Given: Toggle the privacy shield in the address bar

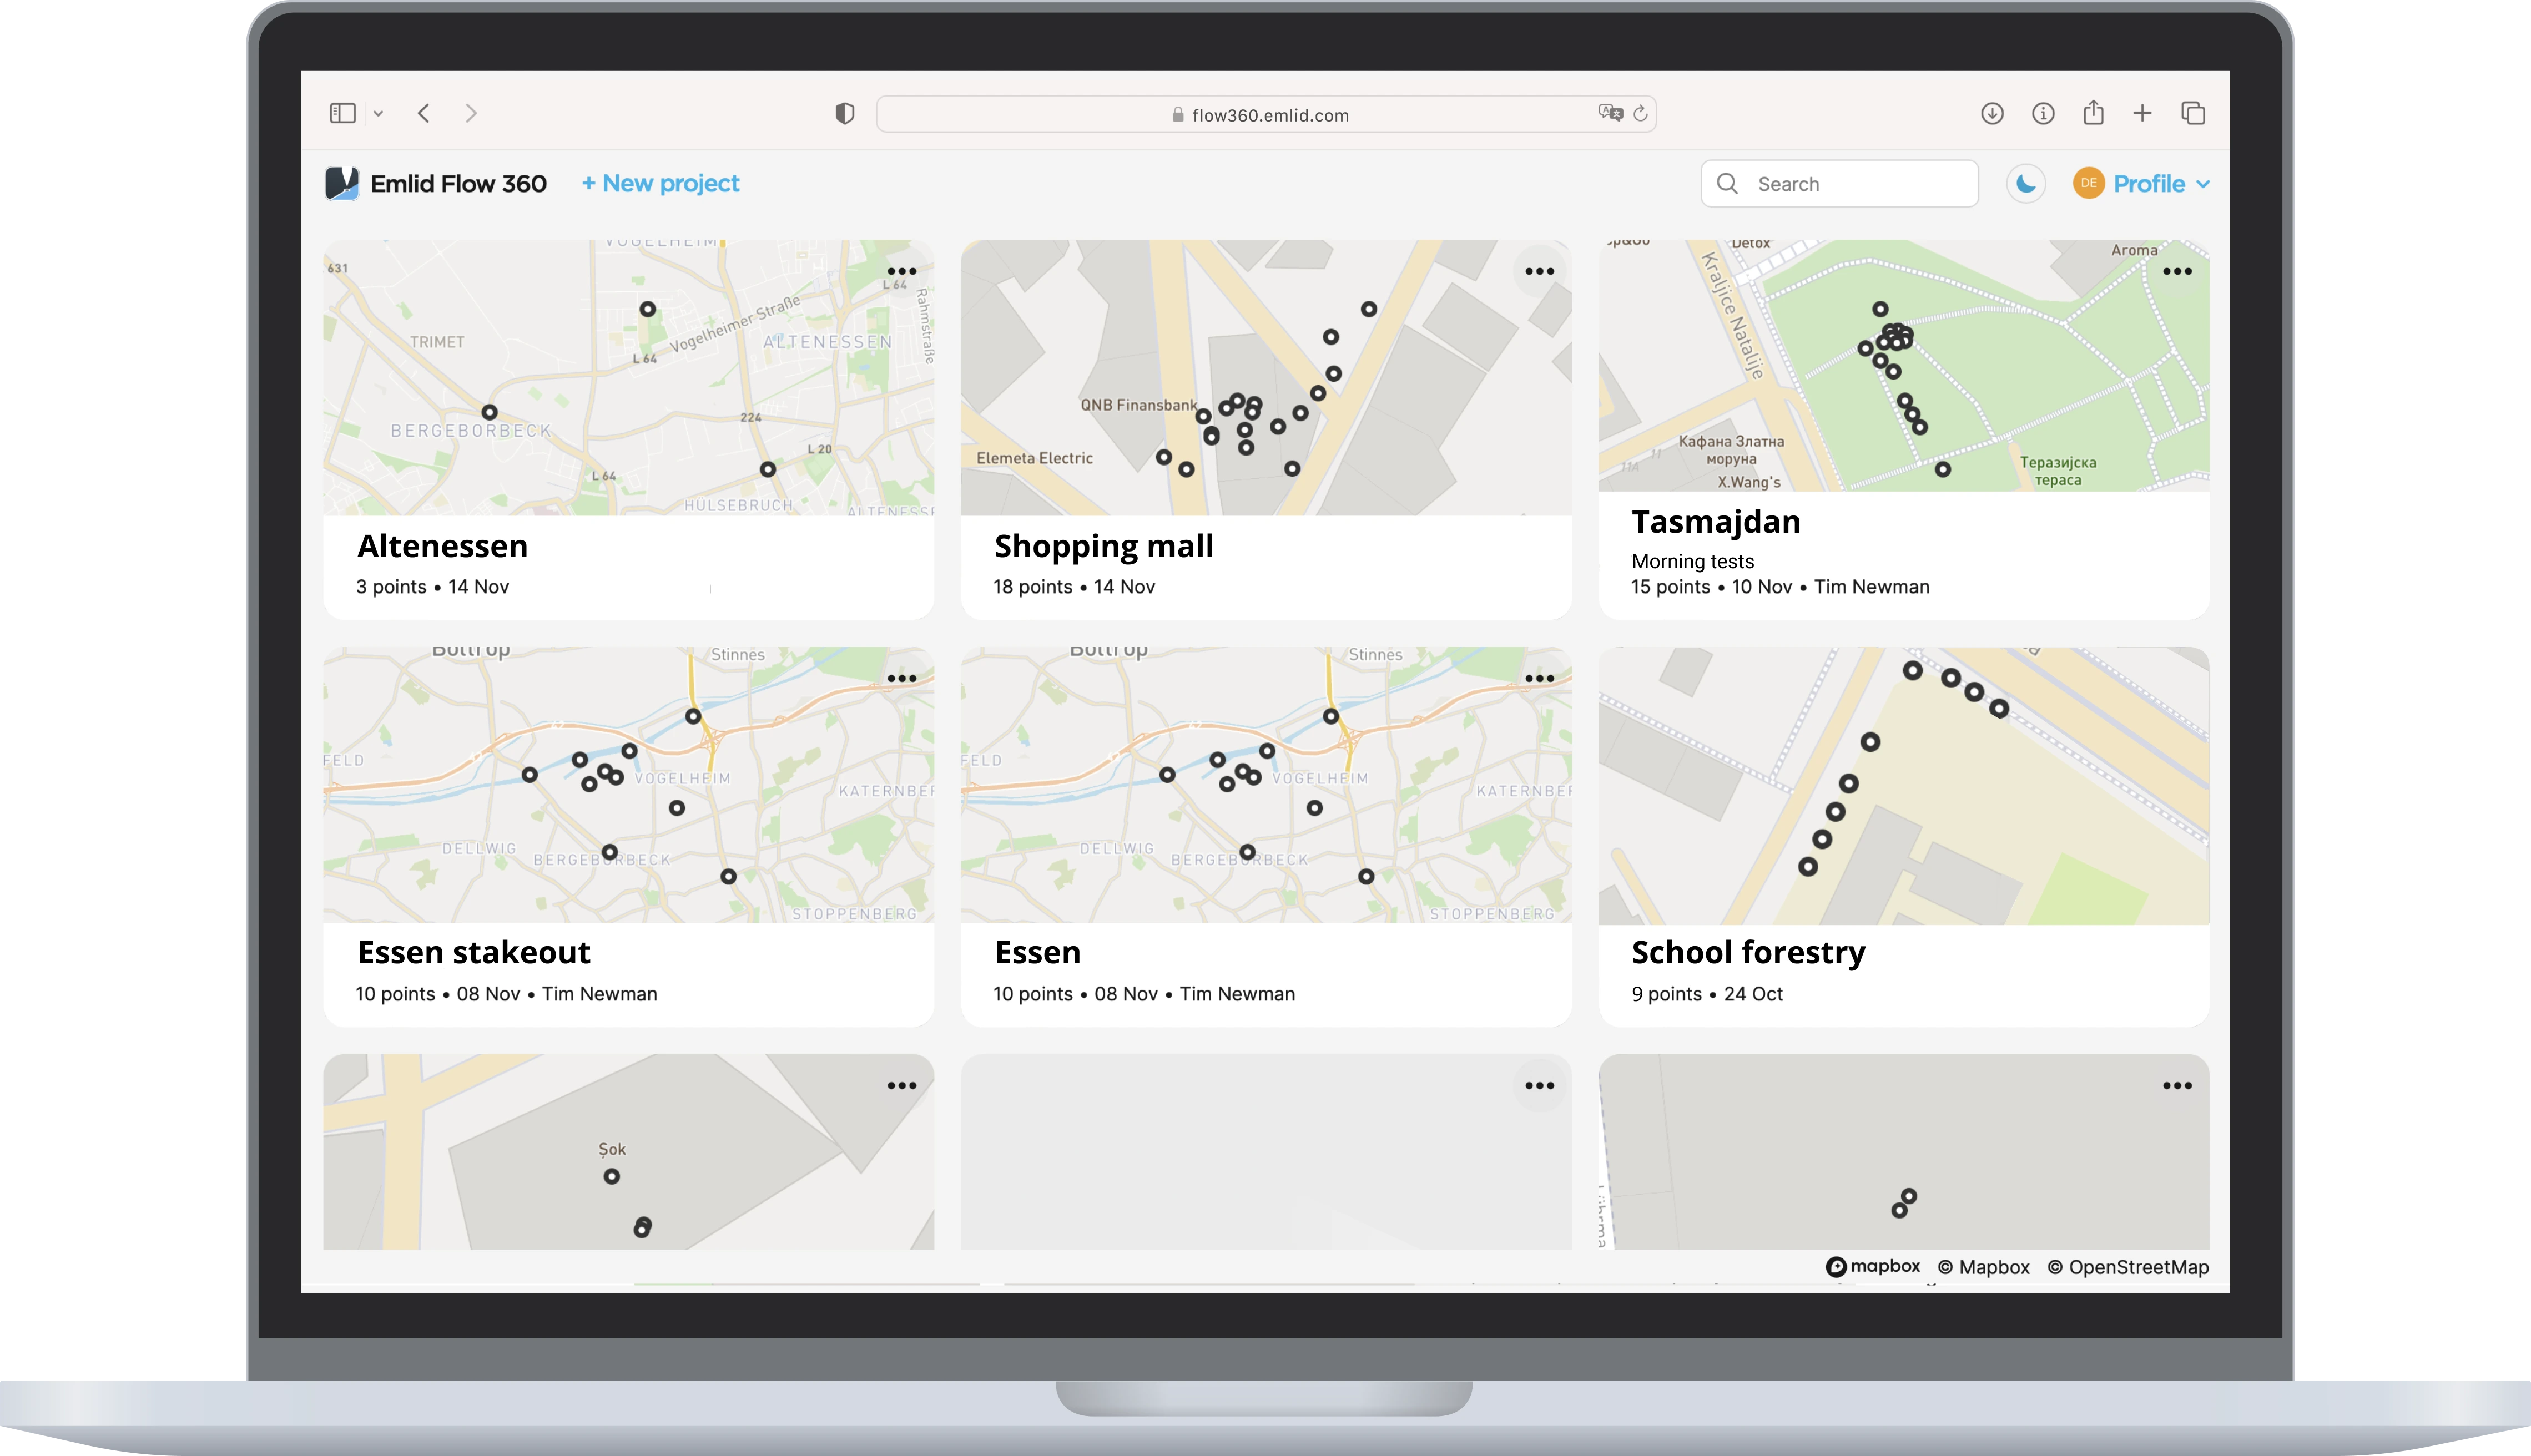Looking at the screenshot, I should point(845,113).
